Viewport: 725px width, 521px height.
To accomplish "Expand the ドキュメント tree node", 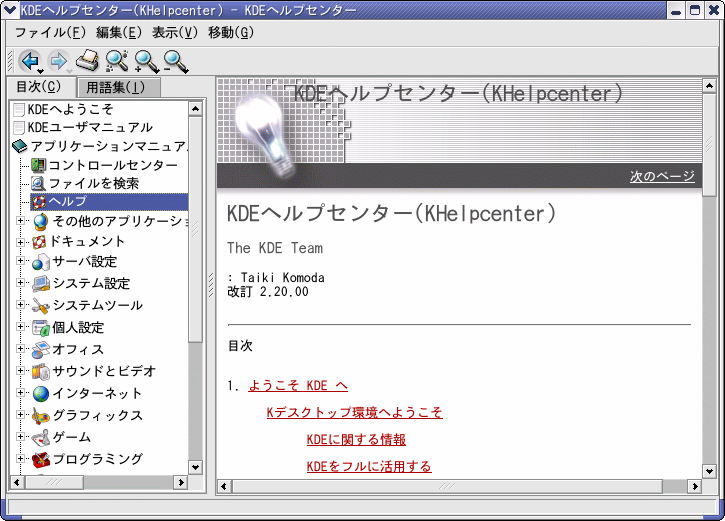I will pyautogui.click(x=20, y=242).
